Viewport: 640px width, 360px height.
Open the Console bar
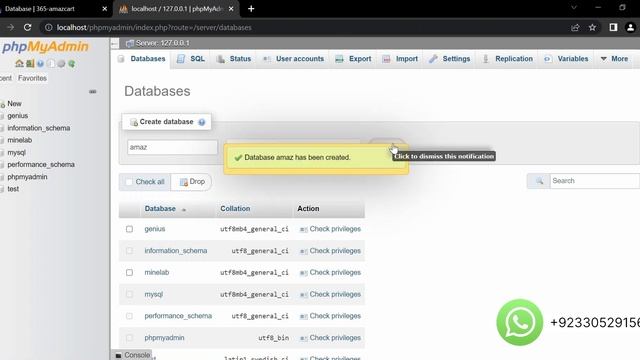click(x=133, y=355)
